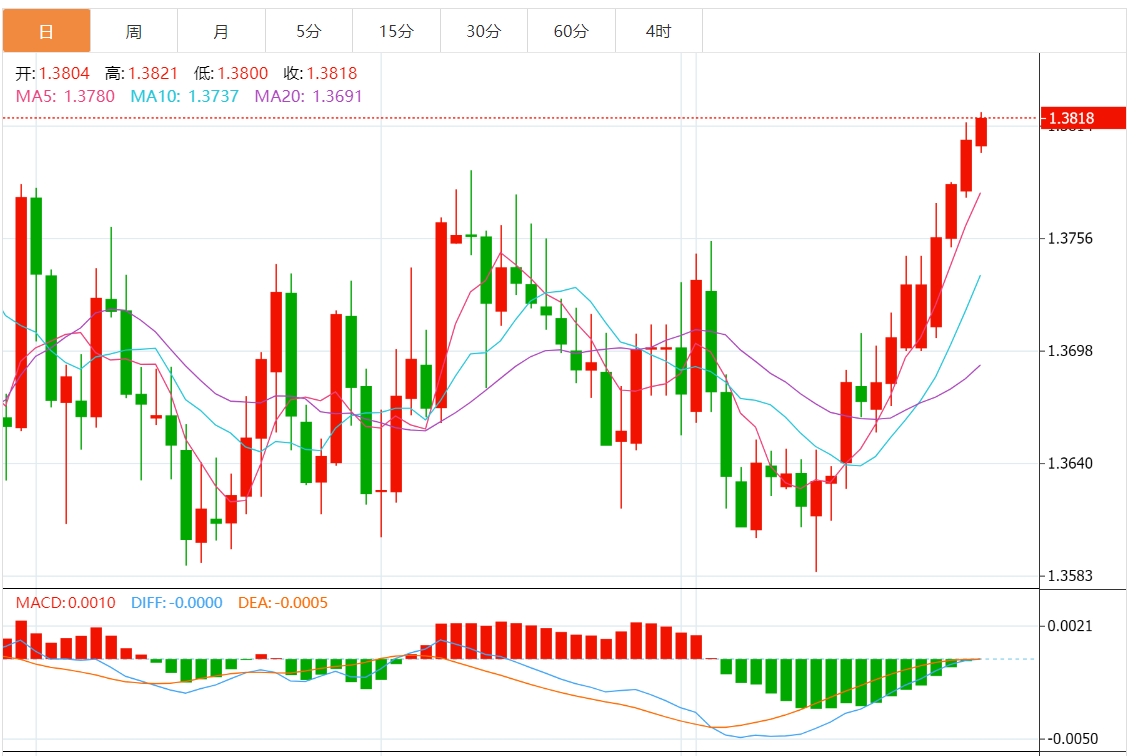The image size is (1136, 756).
Task: Switch to the 周 weekly tab
Action: pyautogui.click(x=134, y=31)
